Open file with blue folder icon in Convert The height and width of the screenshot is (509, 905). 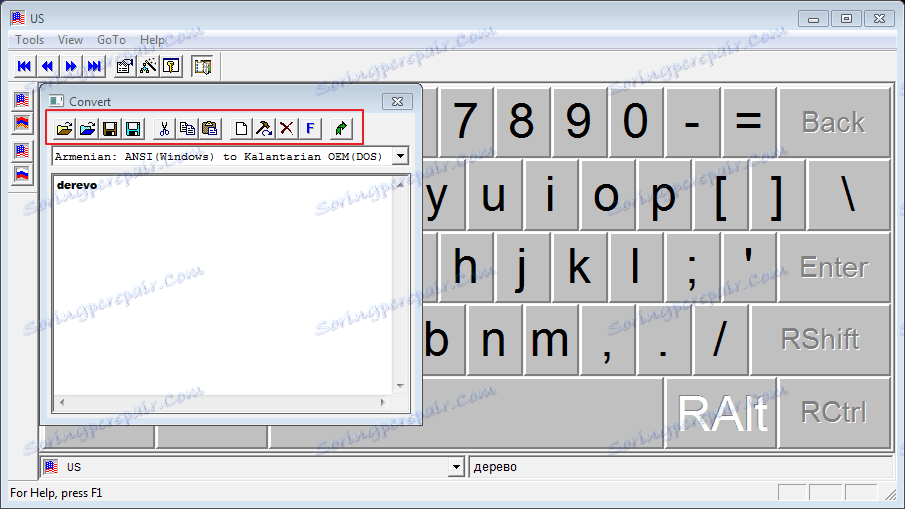[x=87, y=128]
